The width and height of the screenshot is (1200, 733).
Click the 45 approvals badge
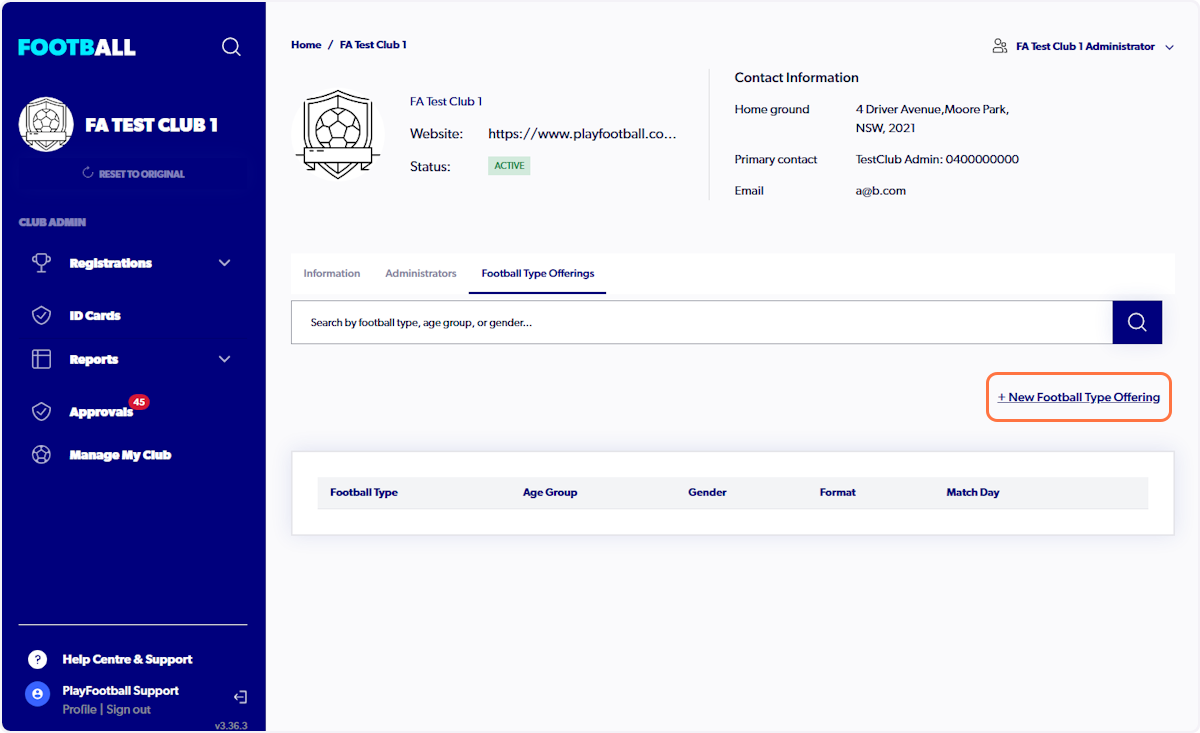(x=139, y=402)
